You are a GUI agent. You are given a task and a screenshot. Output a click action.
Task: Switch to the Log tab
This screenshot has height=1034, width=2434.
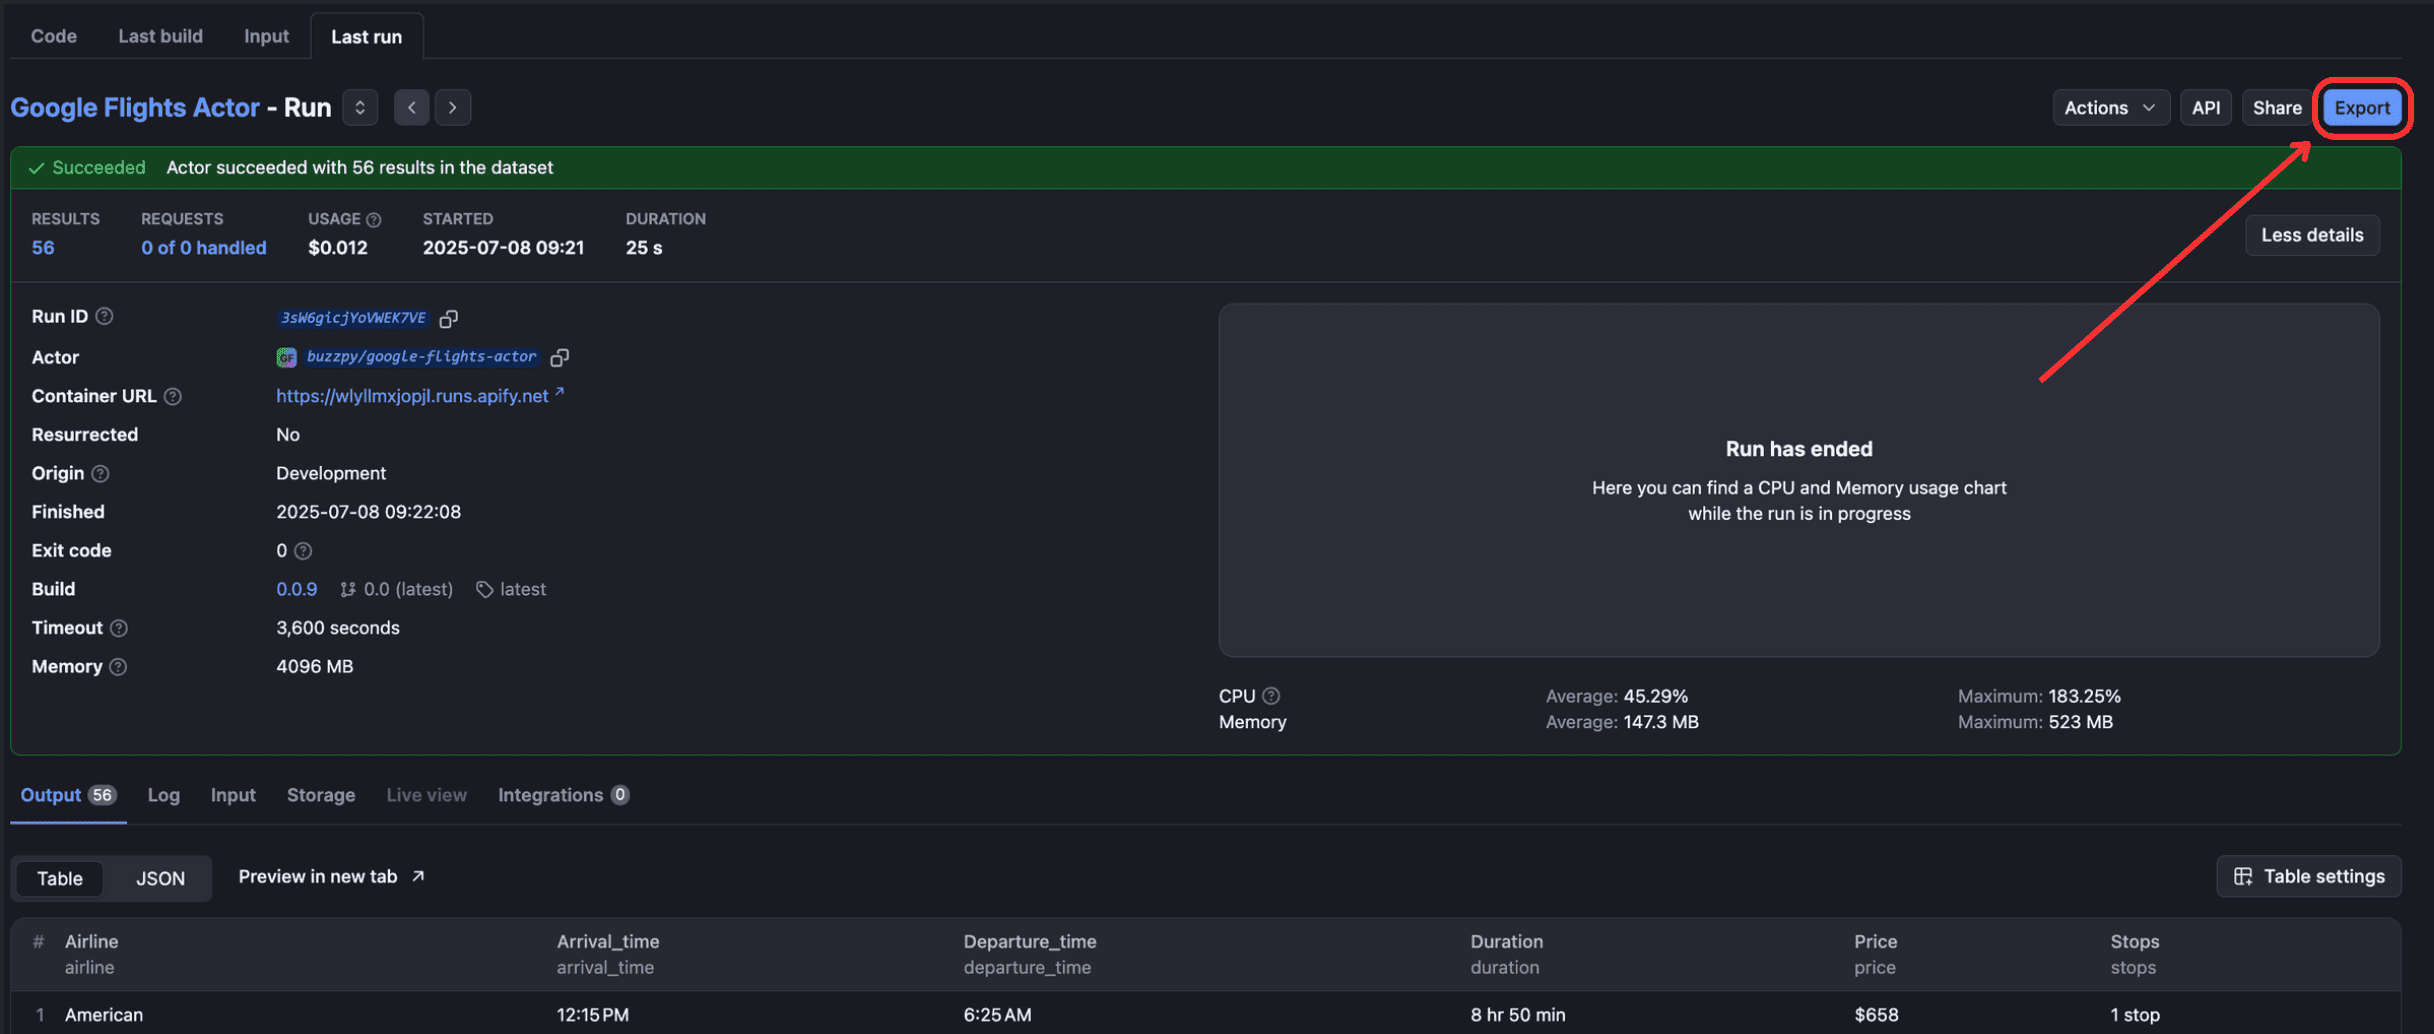[x=164, y=795]
